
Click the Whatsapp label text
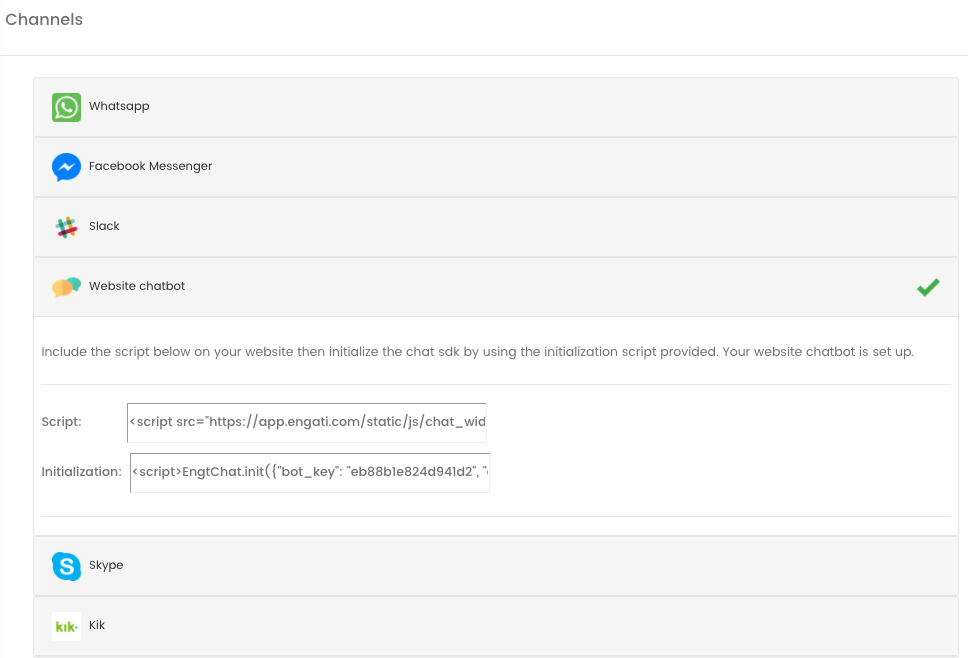click(119, 106)
